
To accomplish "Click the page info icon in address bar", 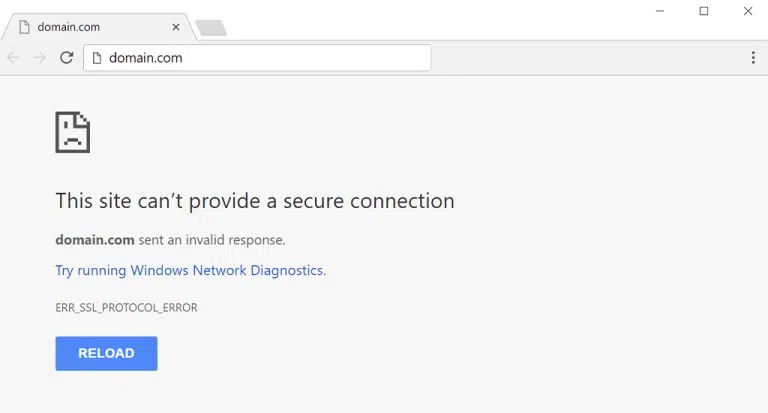I will click(97, 58).
